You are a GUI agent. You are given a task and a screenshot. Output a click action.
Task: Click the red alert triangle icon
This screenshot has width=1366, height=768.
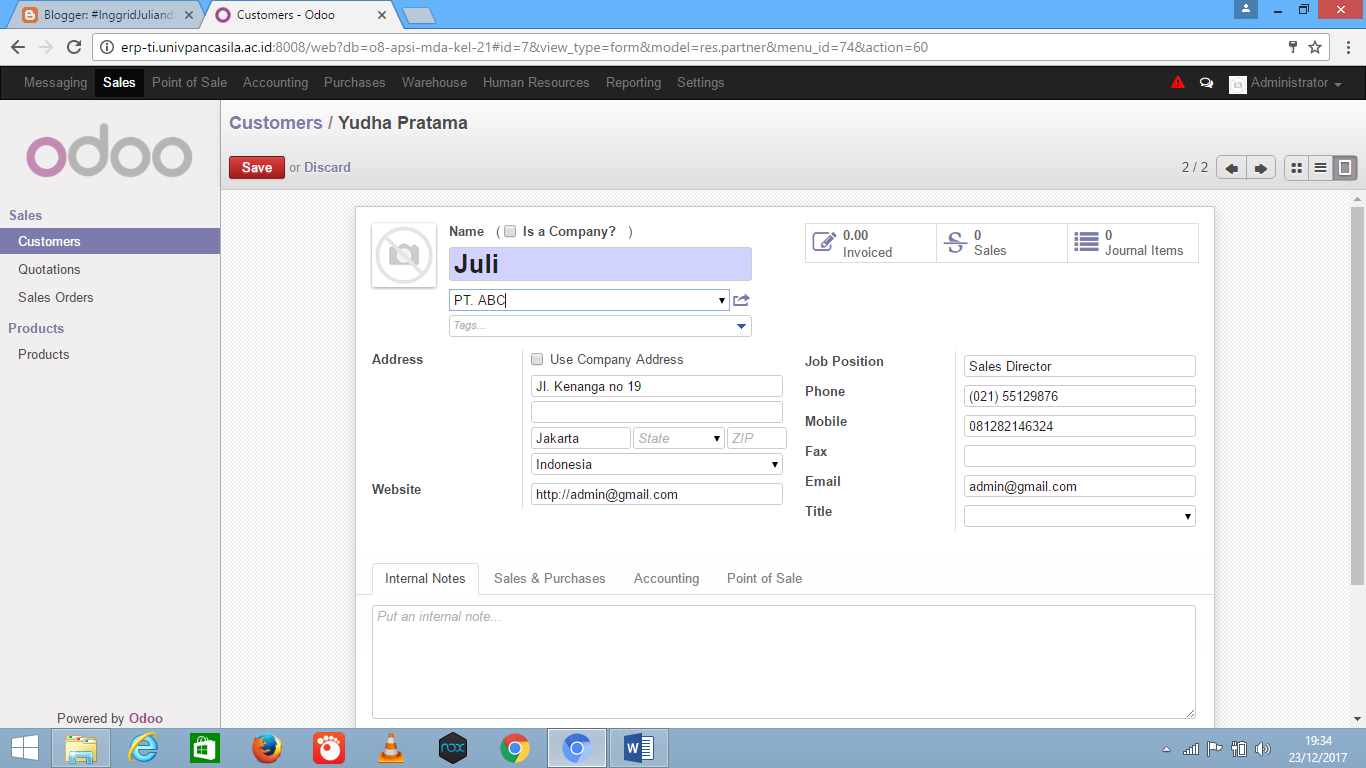1178,82
